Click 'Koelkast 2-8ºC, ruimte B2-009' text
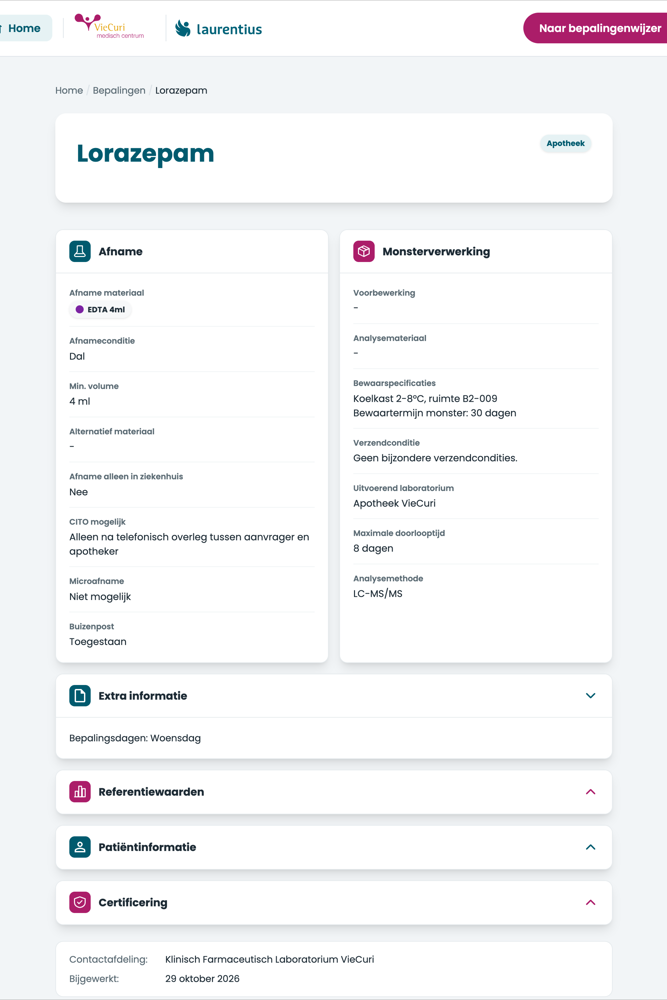 click(425, 399)
